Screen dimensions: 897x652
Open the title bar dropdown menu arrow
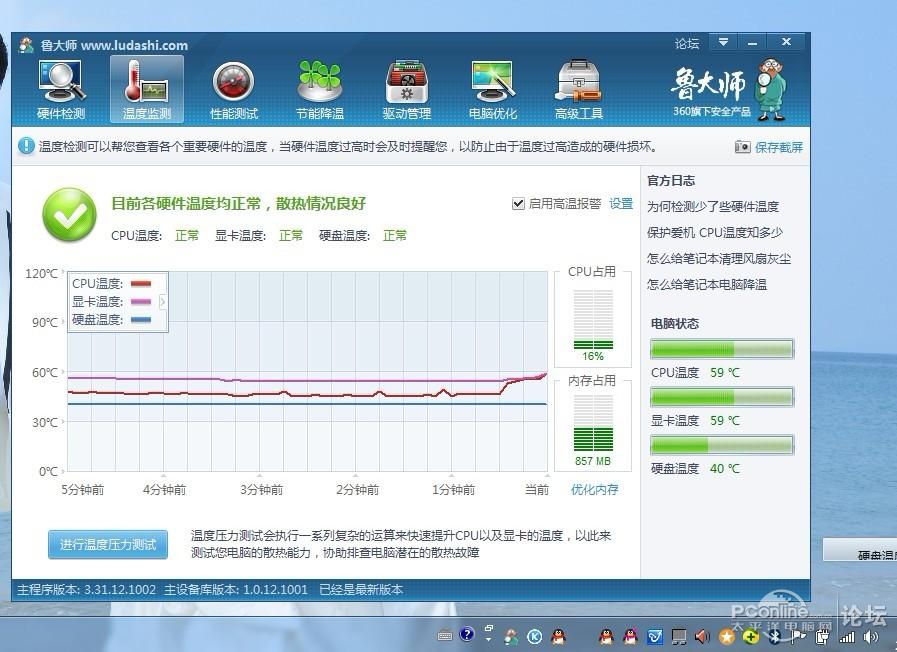pyautogui.click(x=723, y=42)
